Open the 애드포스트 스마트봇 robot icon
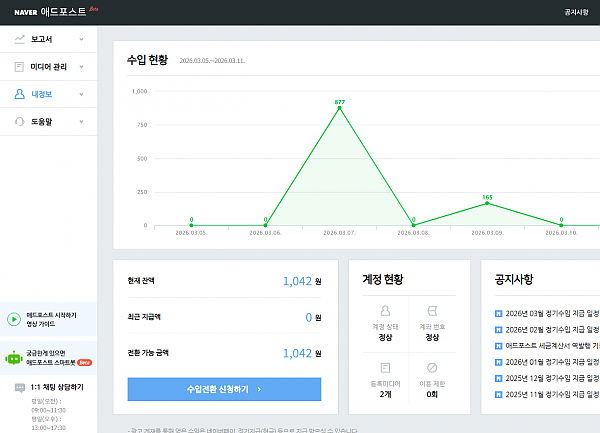600x433 pixels. coord(13,357)
